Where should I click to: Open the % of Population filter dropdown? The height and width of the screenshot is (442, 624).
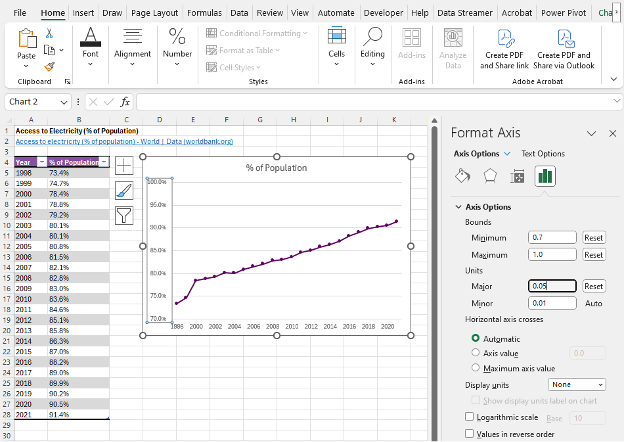tap(104, 162)
